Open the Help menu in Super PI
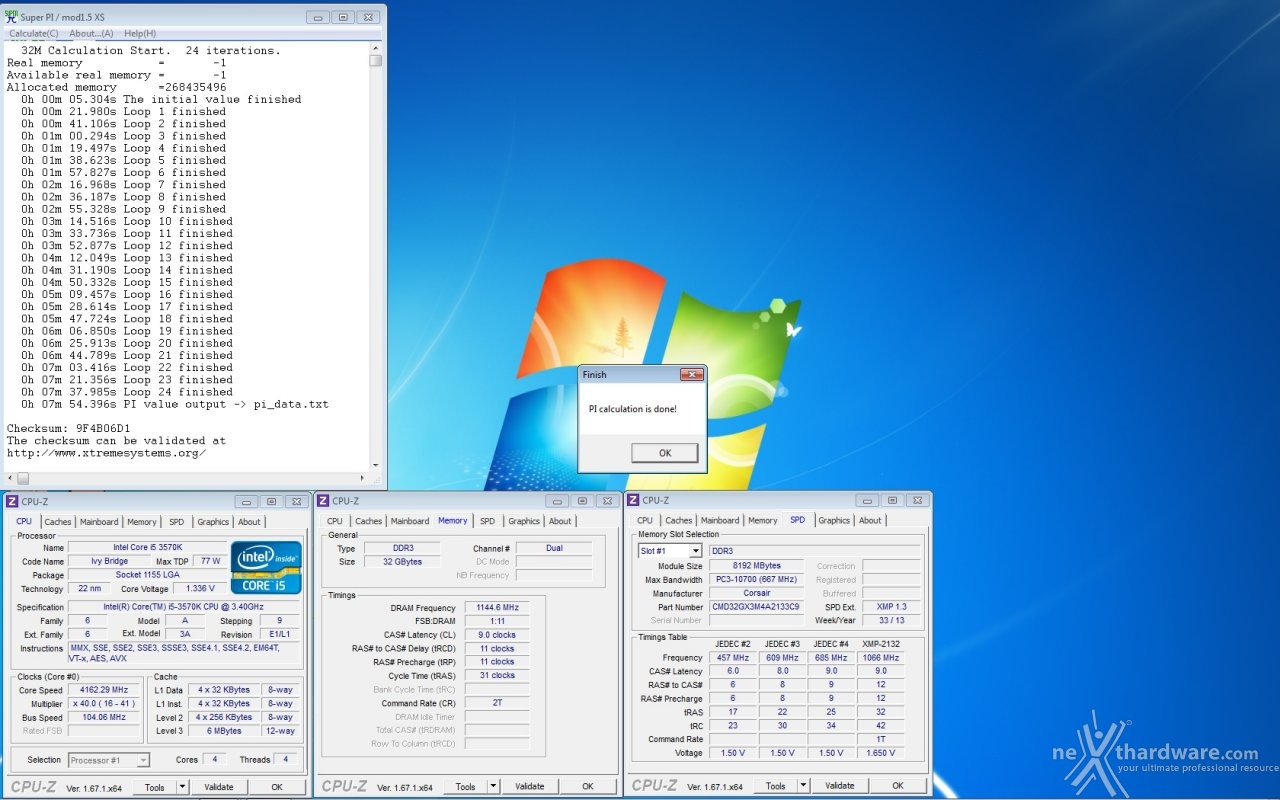 140,33
